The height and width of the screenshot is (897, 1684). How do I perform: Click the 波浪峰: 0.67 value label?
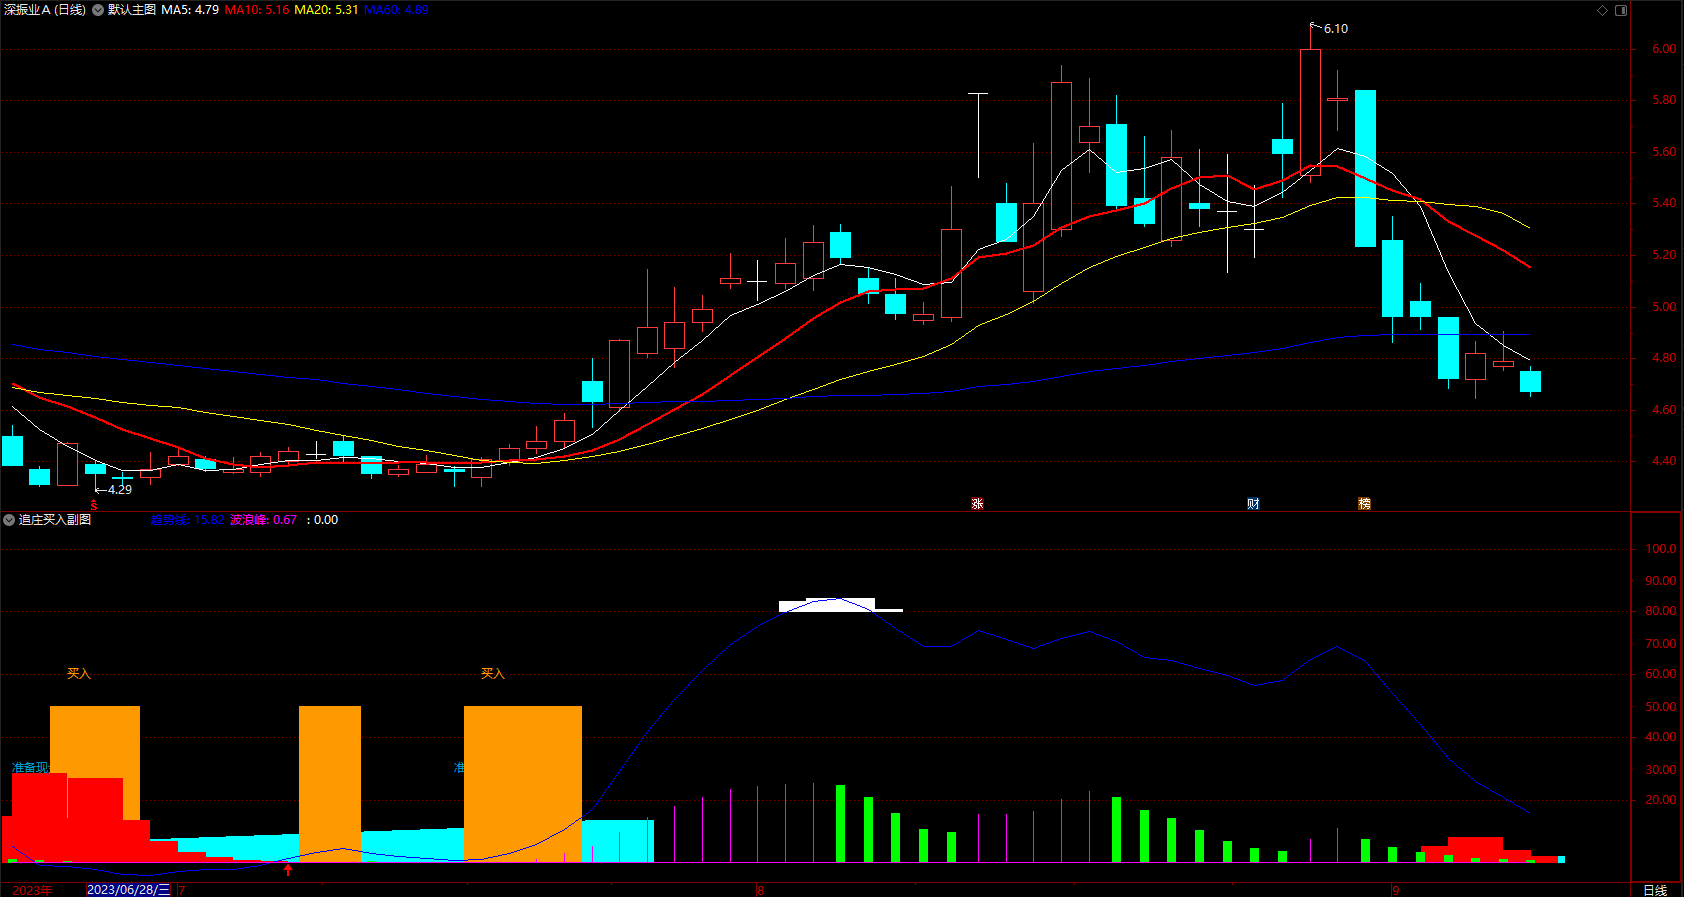(263, 520)
